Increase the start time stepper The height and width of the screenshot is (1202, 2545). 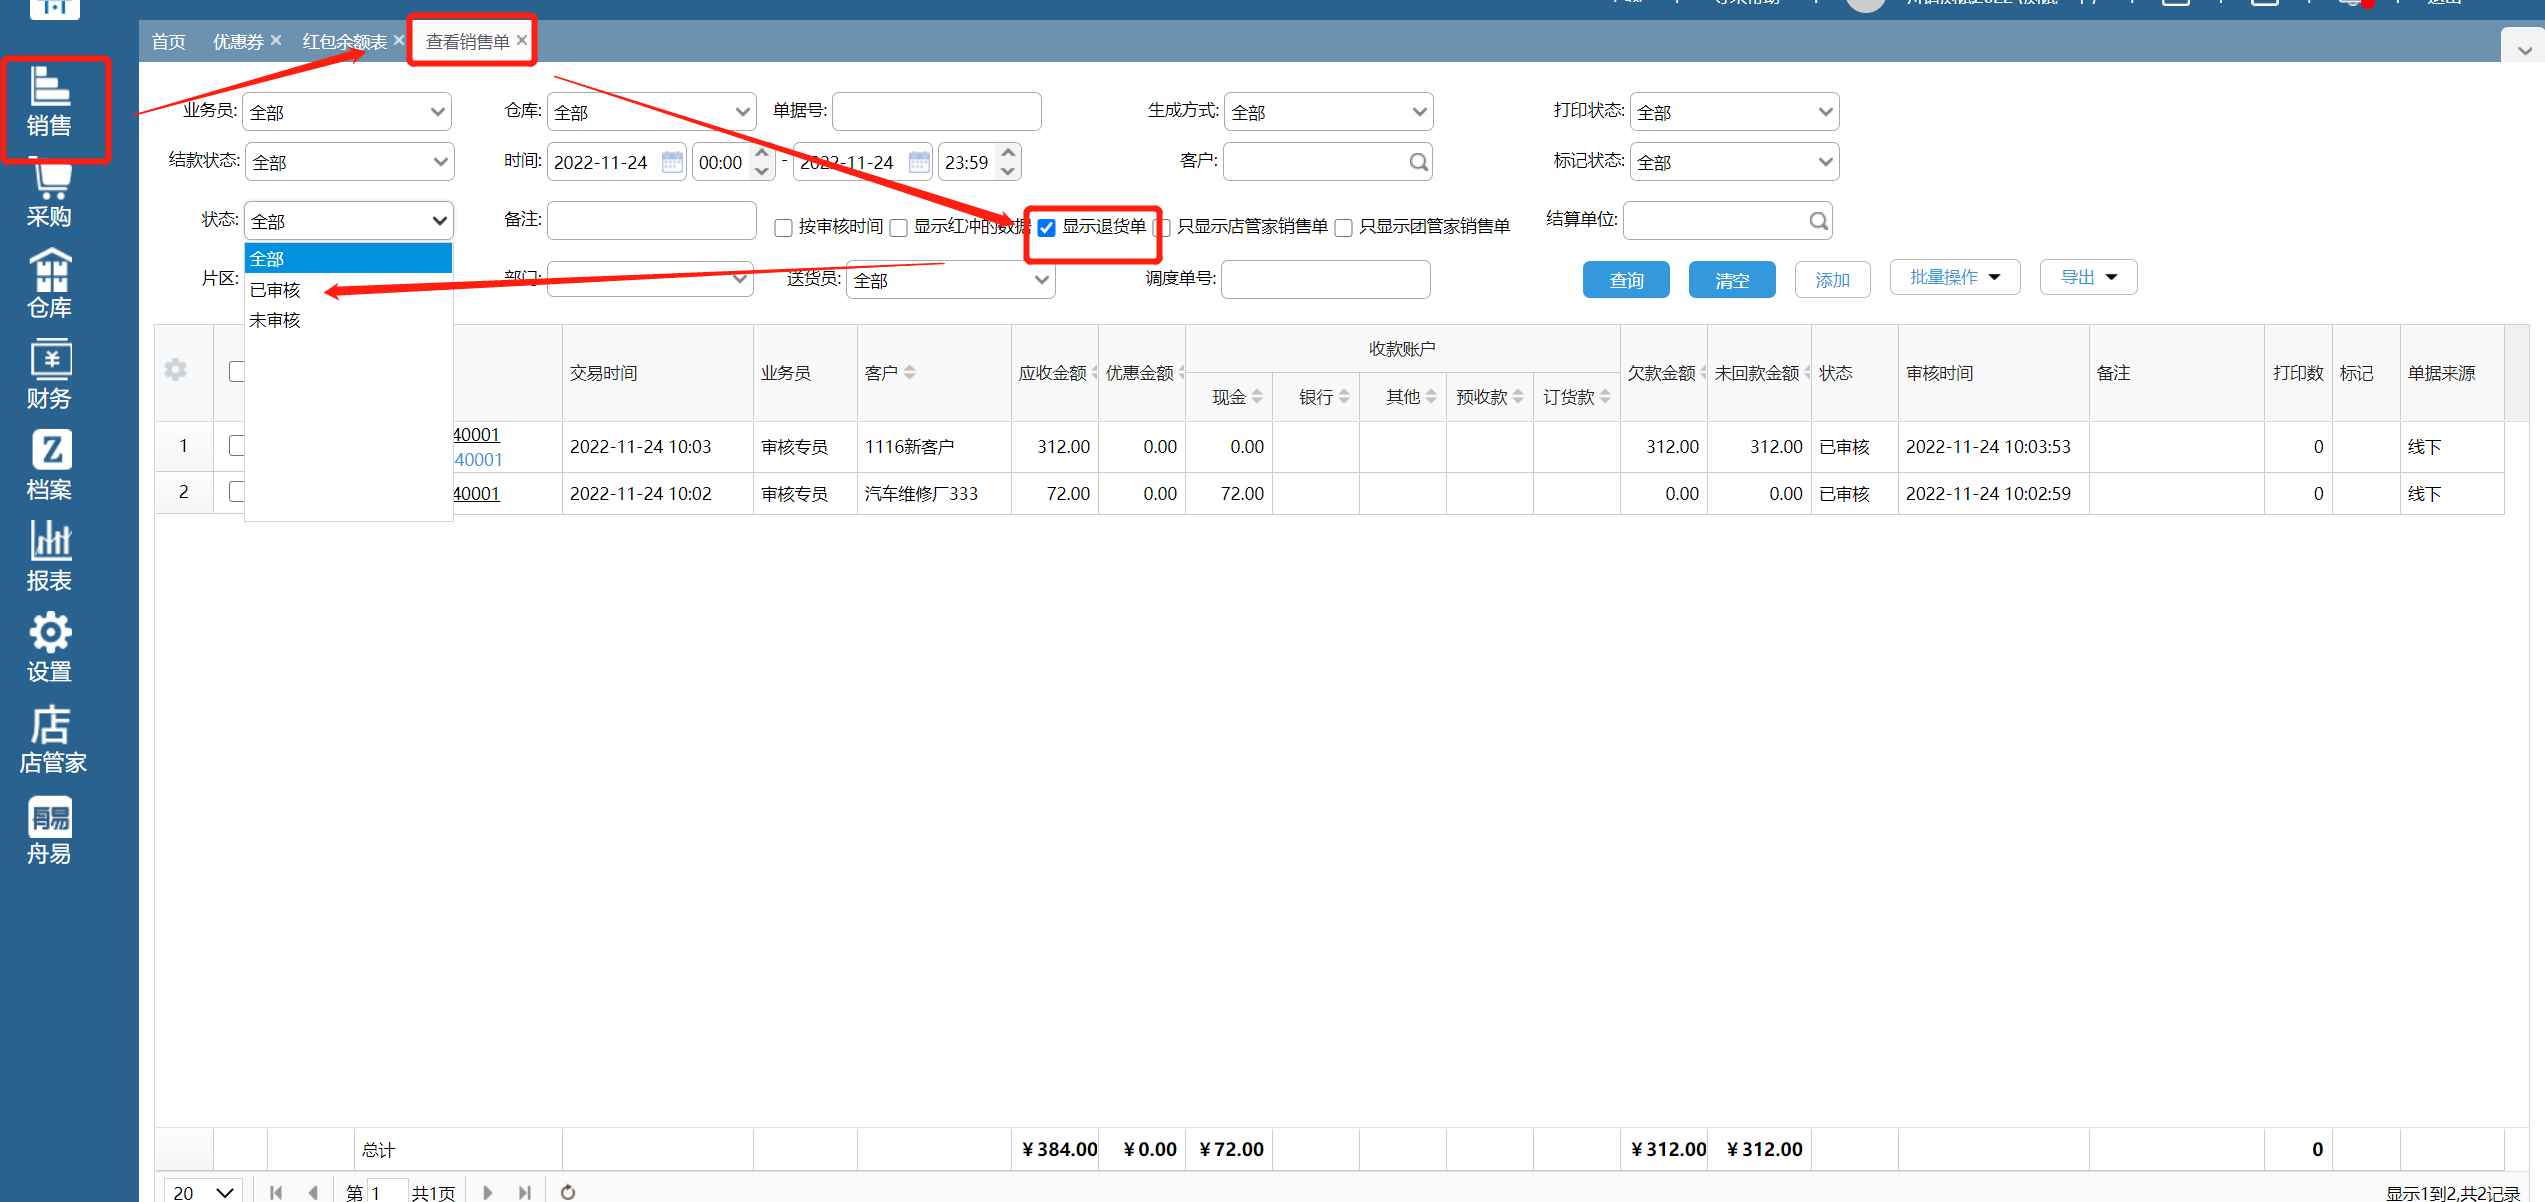pos(762,153)
